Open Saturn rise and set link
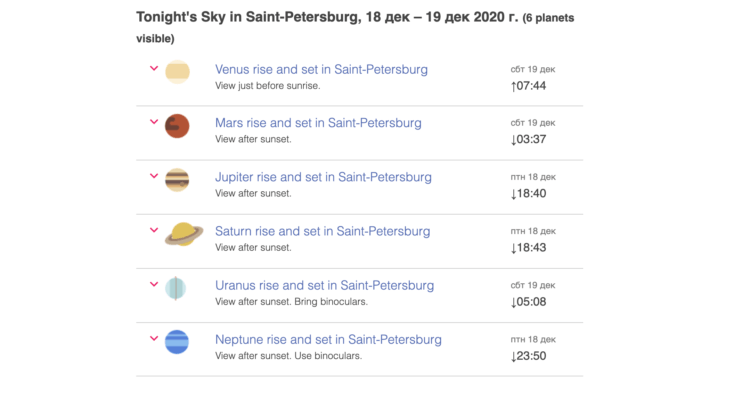 pyautogui.click(x=322, y=231)
